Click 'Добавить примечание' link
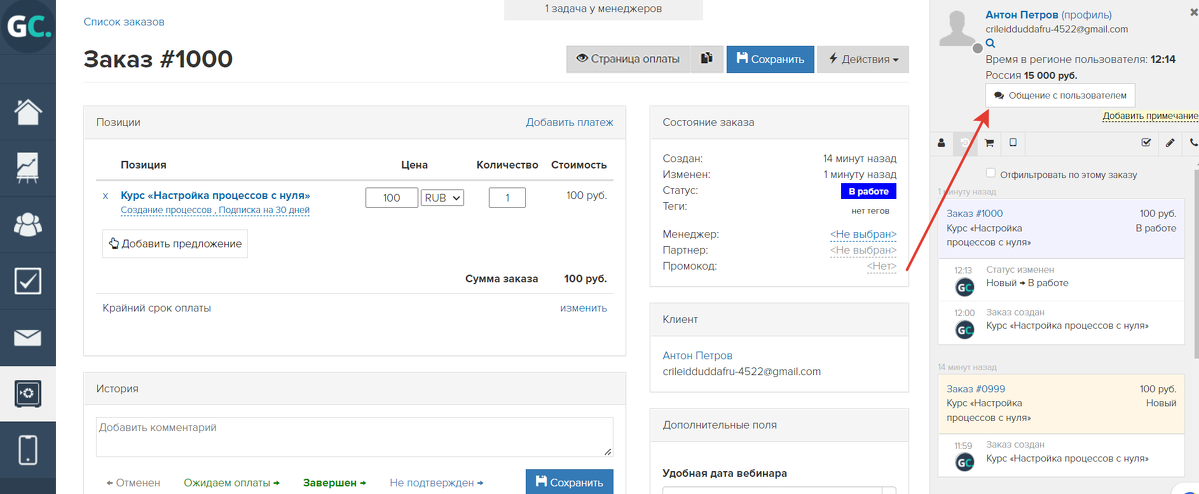Image resolution: width=1199 pixels, height=494 pixels. click(1150, 116)
